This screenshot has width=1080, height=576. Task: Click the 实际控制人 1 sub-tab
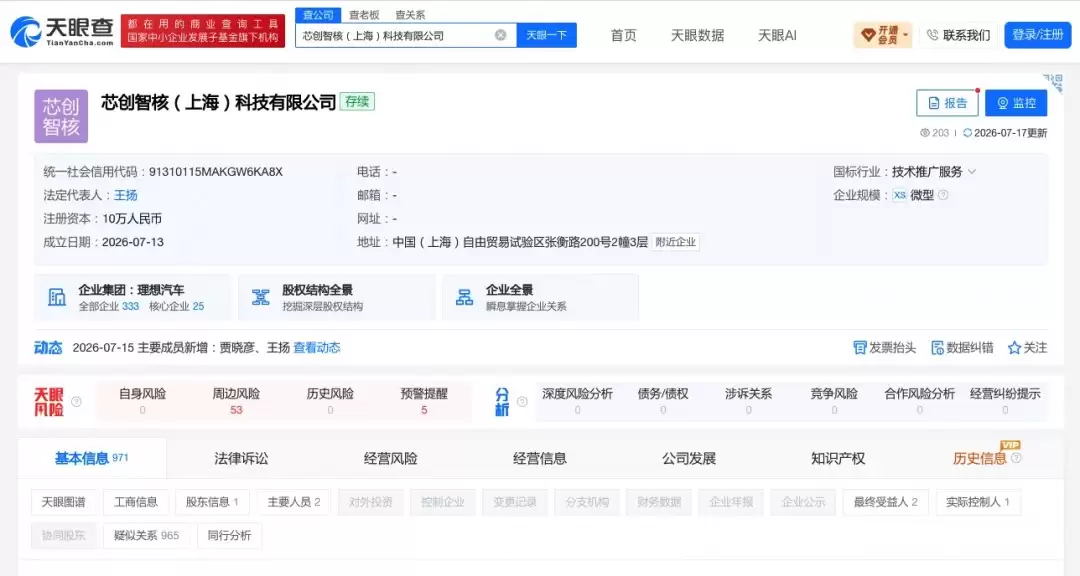[978, 502]
